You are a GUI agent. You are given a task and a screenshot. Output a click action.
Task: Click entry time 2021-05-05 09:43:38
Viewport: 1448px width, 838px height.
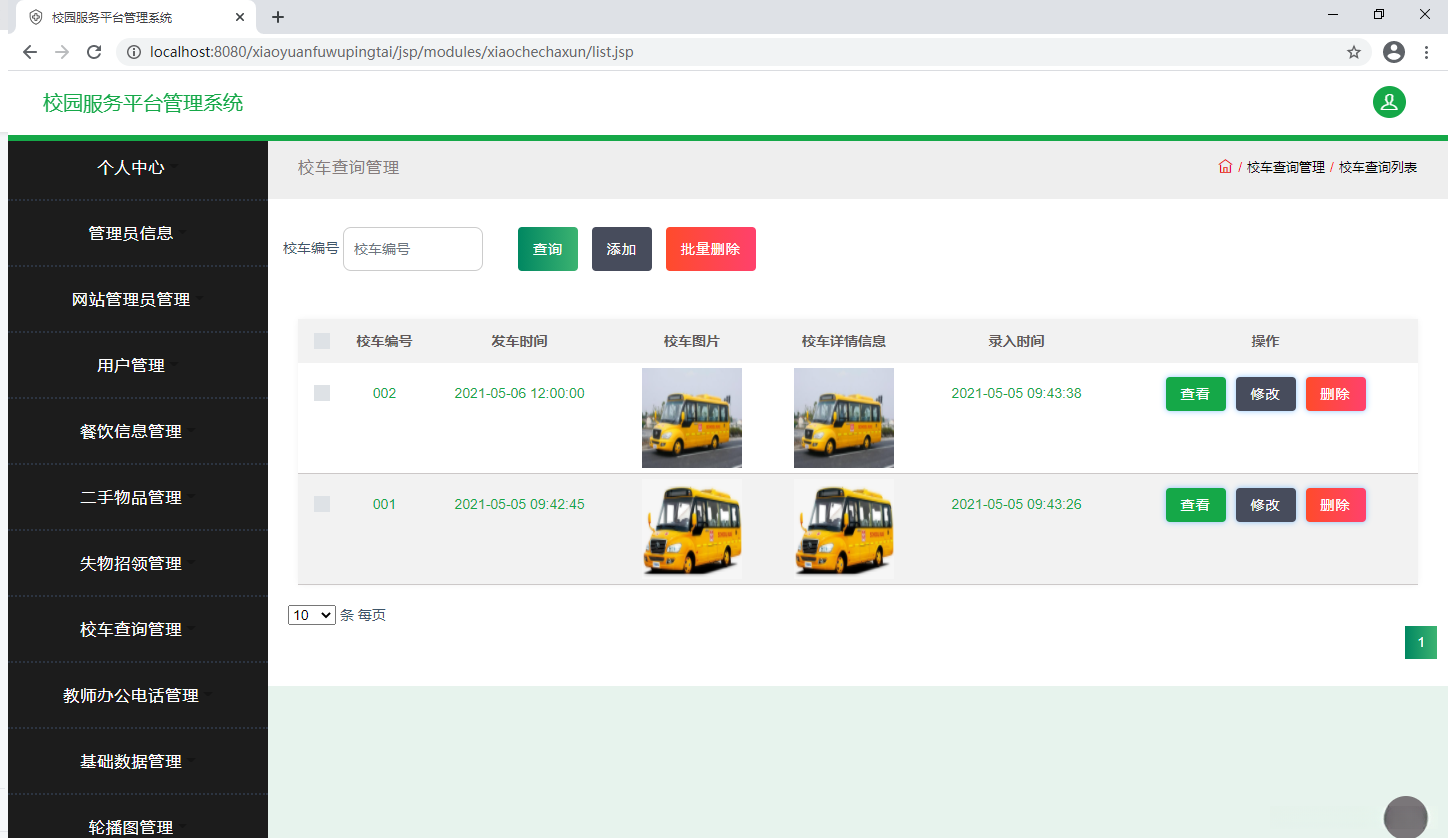click(1016, 393)
